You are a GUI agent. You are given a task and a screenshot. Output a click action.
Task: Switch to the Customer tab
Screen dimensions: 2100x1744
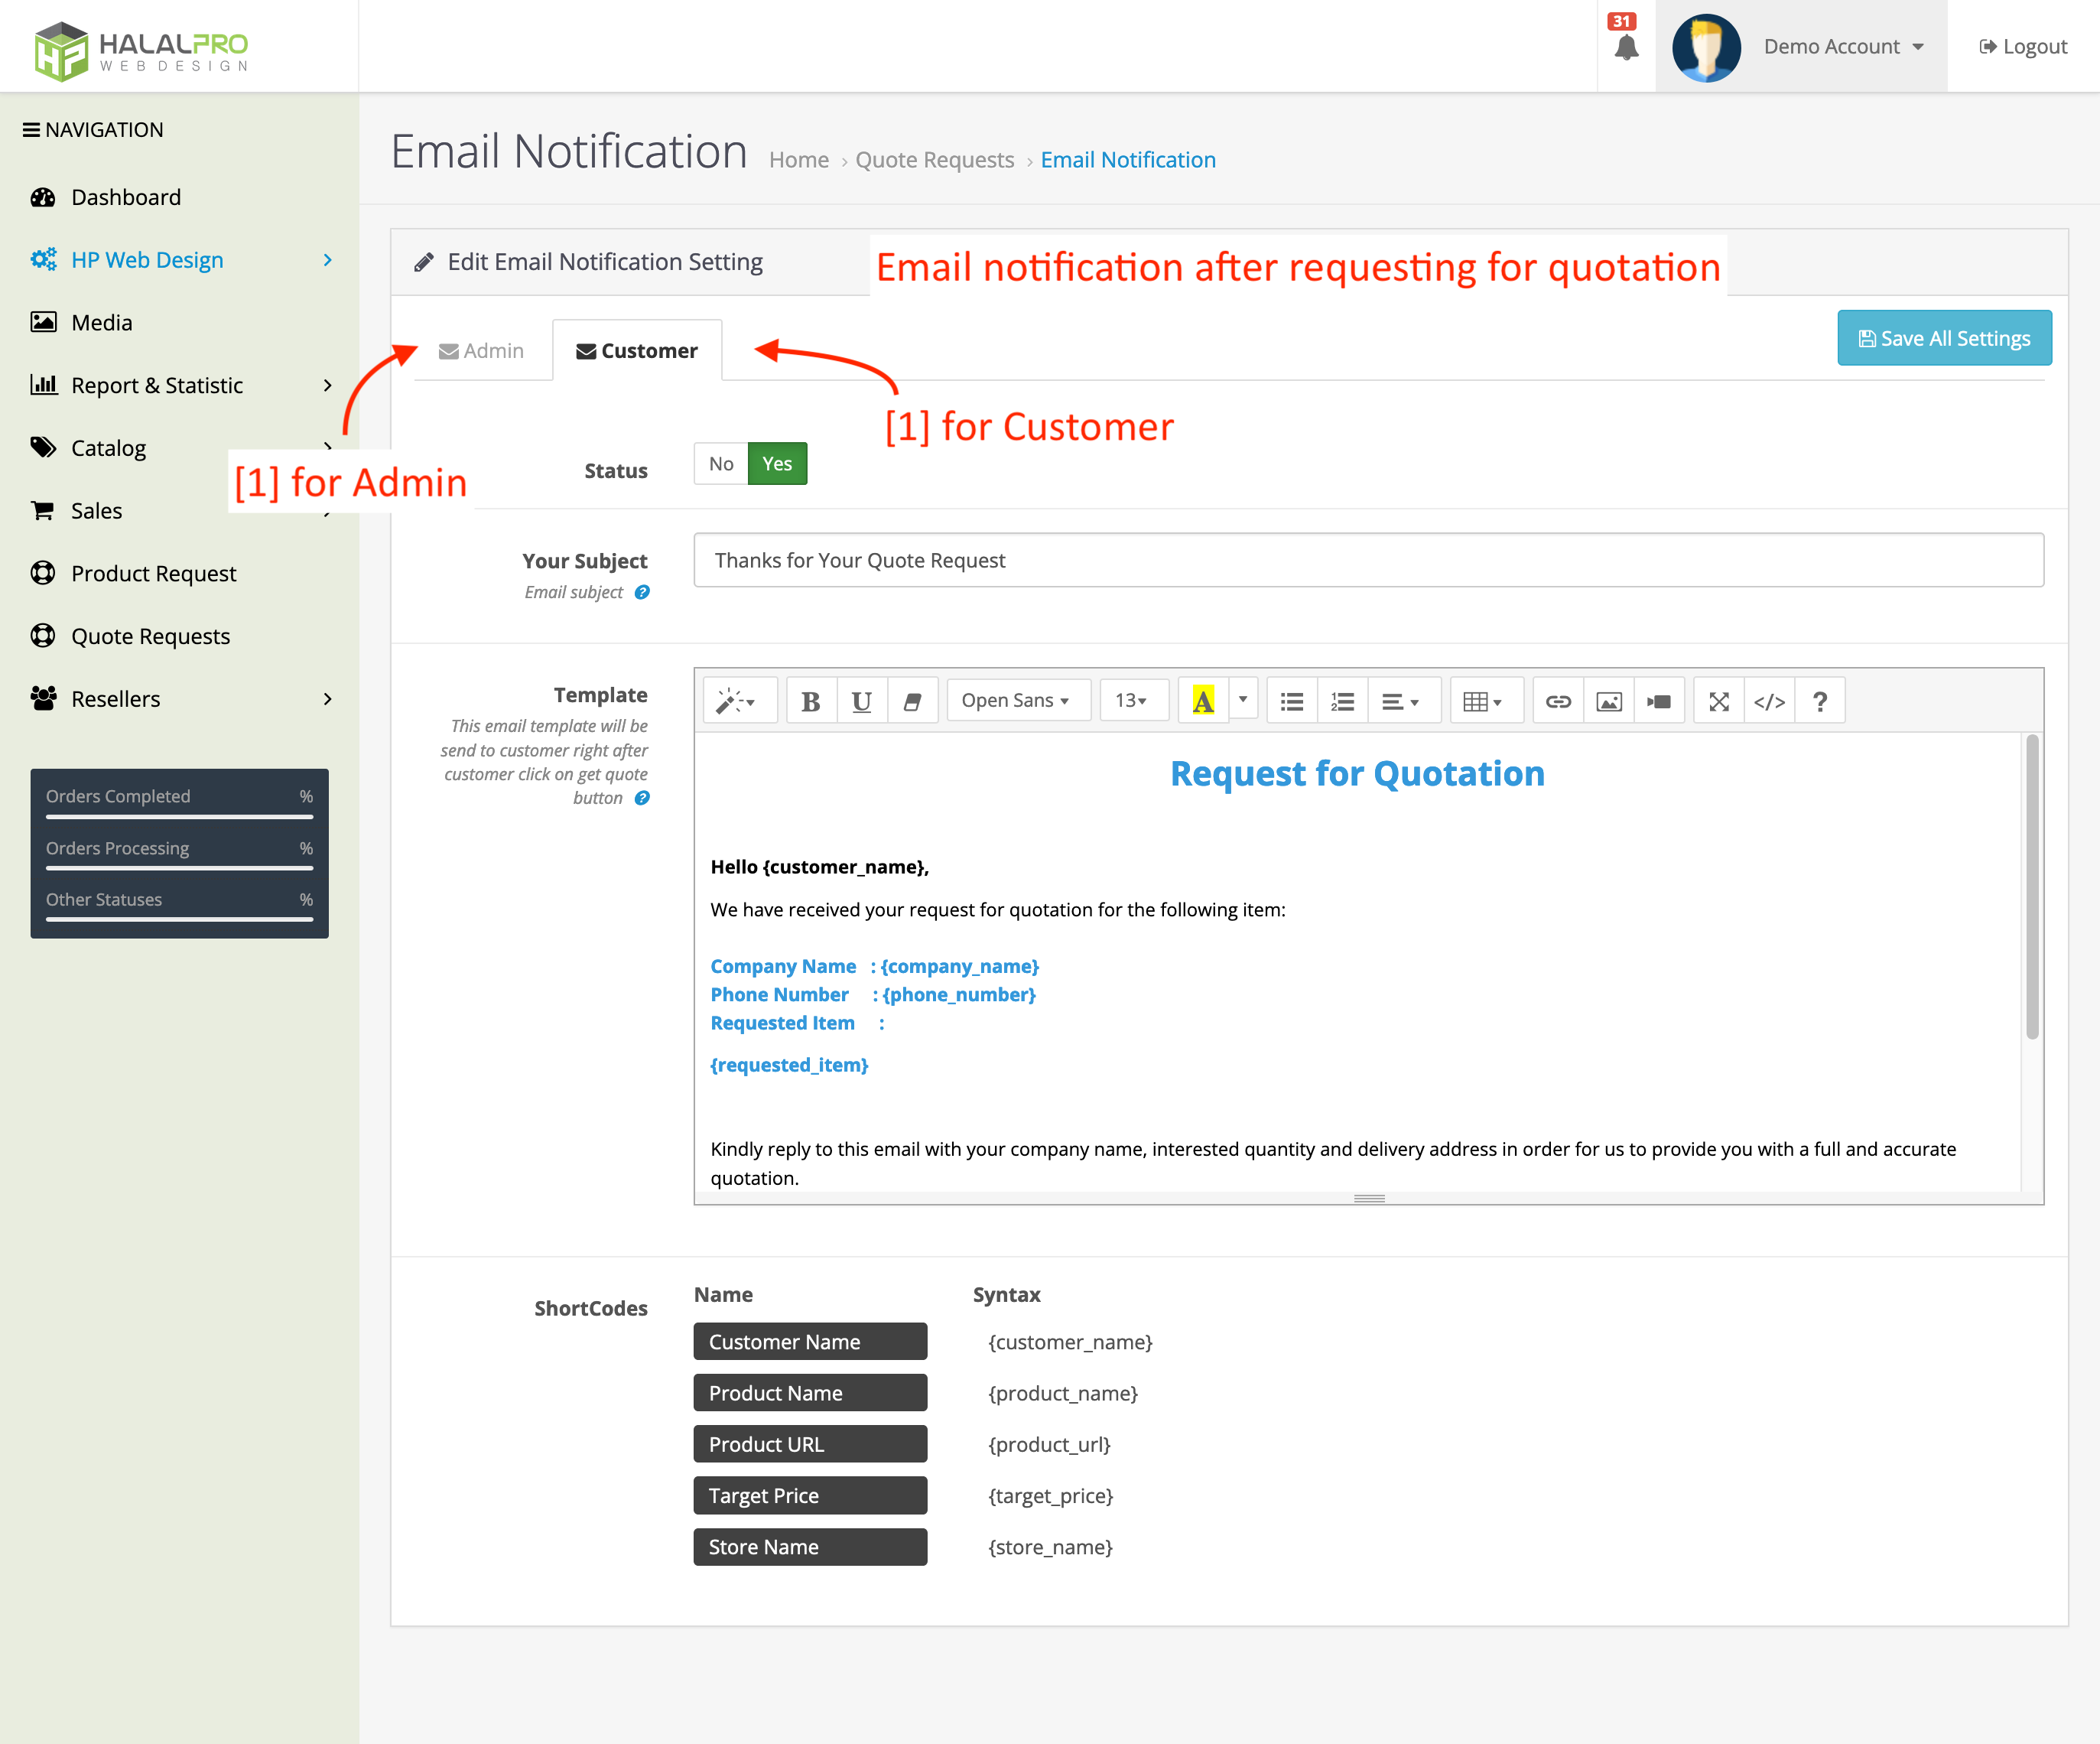coord(637,350)
